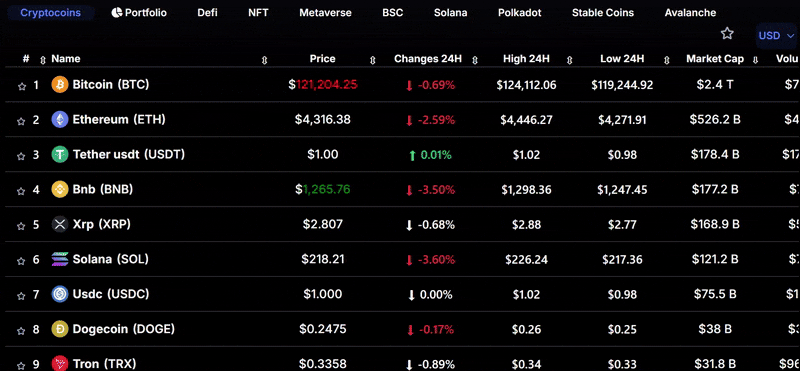Open the Bitcoin (BTC) link
This screenshot has width=800, height=371.
click(x=111, y=85)
